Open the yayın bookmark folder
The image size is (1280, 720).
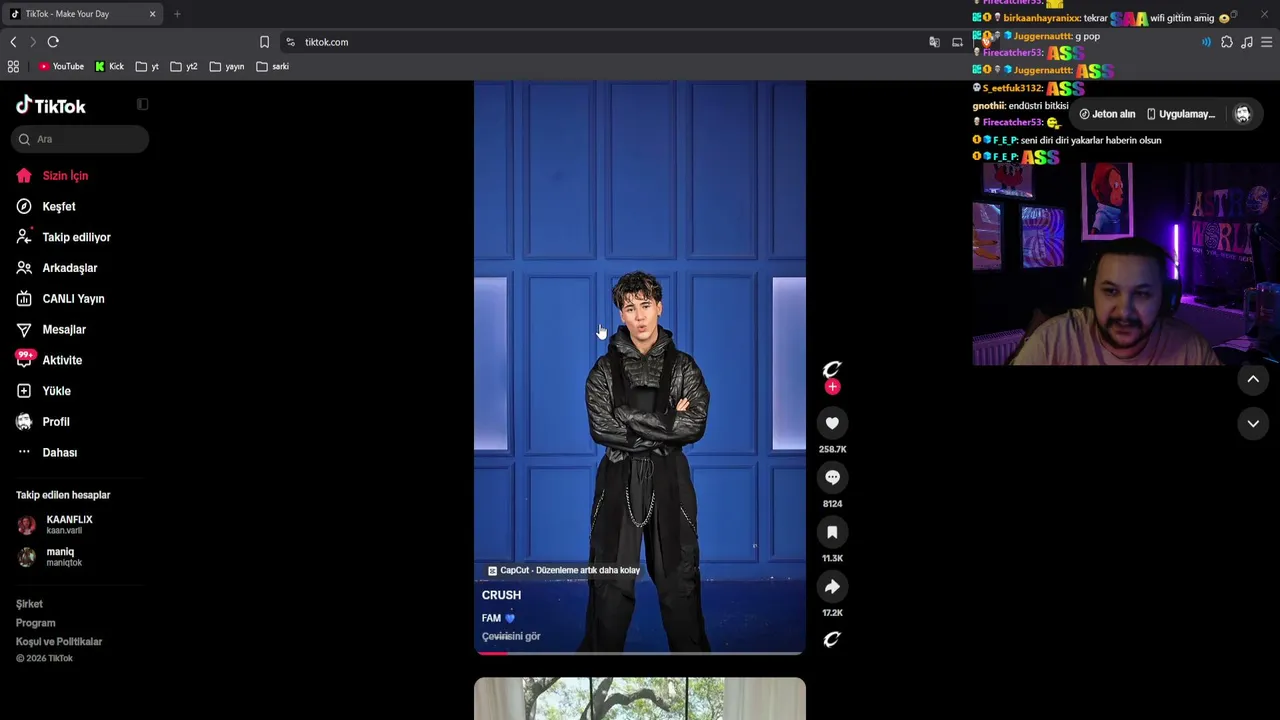227,67
